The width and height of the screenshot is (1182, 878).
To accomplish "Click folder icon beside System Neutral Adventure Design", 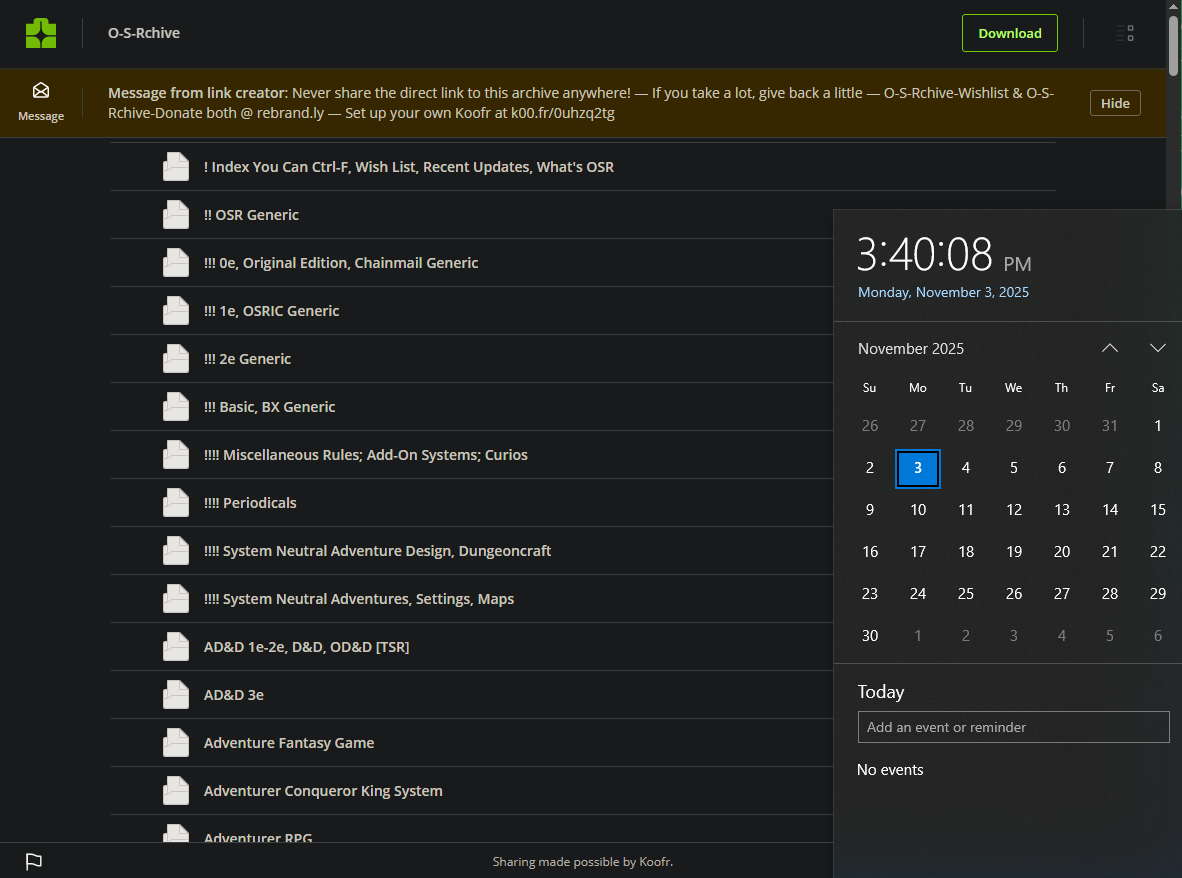I will click(x=176, y=550).
